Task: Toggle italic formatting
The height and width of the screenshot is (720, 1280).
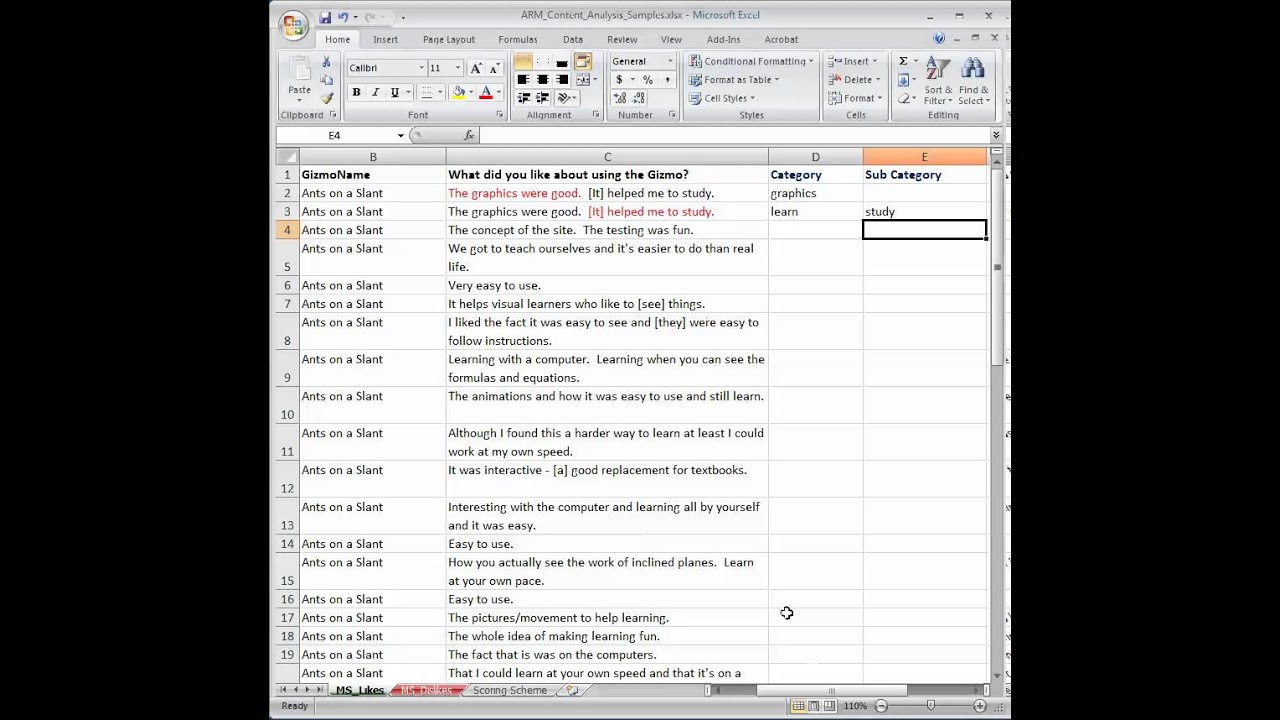Action: tap(375, 92)
